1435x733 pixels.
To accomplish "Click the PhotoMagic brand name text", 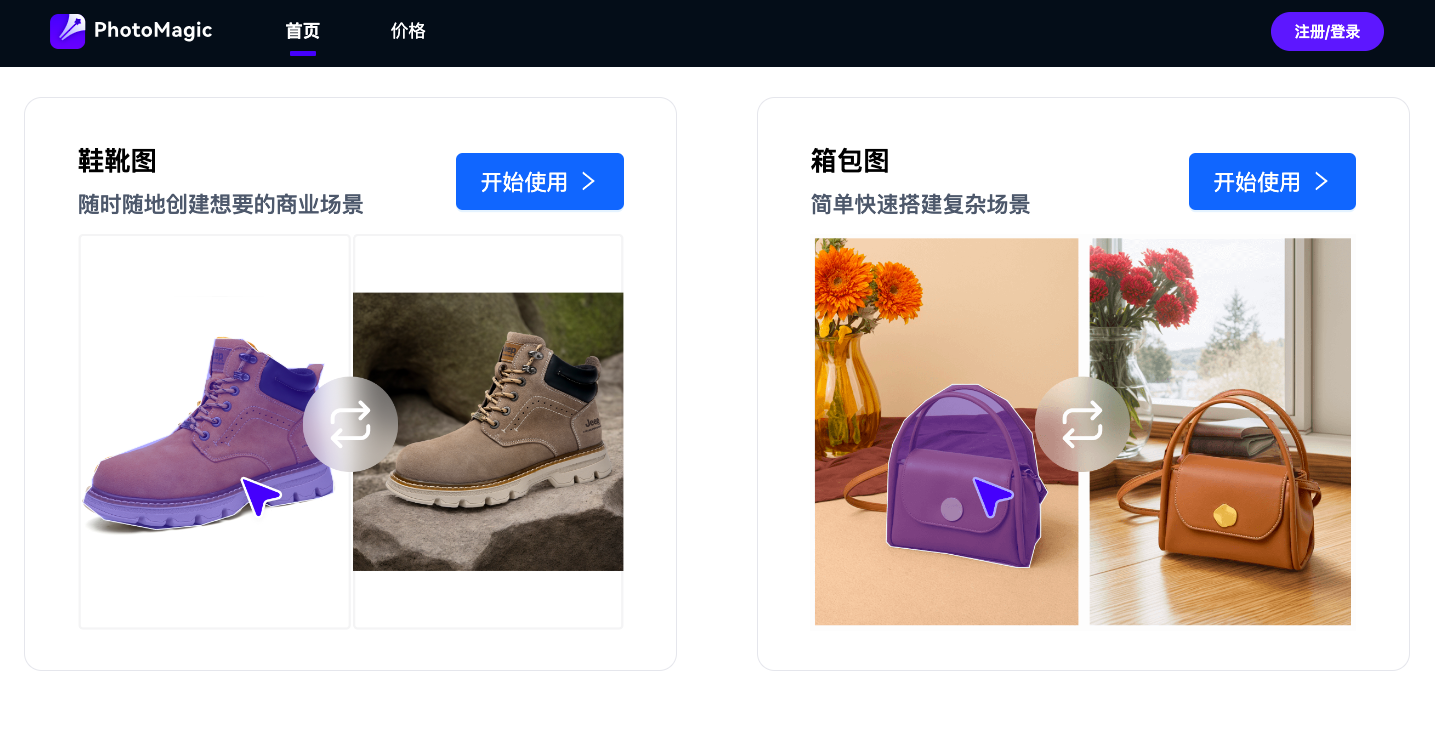I will tap(153, 30).
